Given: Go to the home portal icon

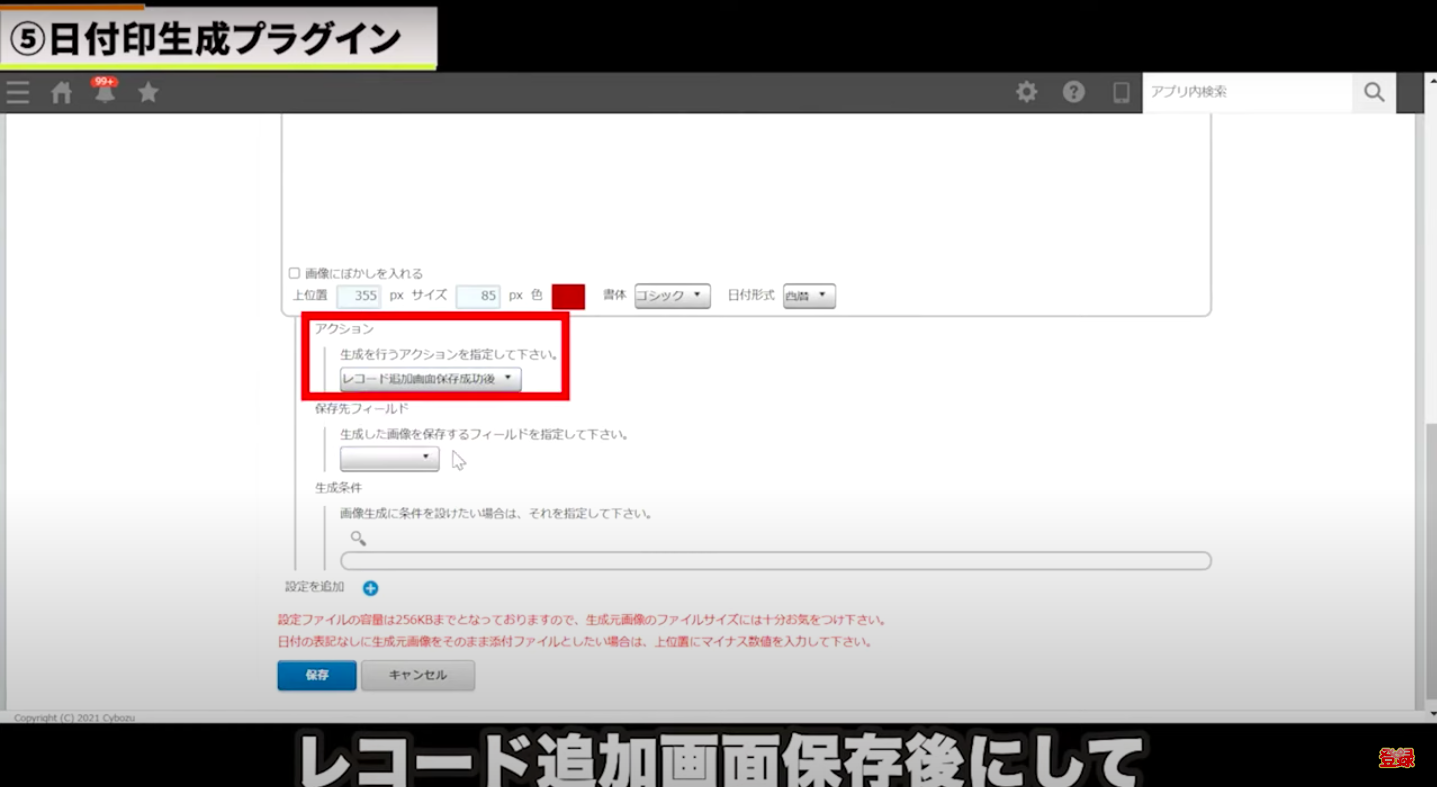Looking at the screenshot, I should click(x=62, y=93).
